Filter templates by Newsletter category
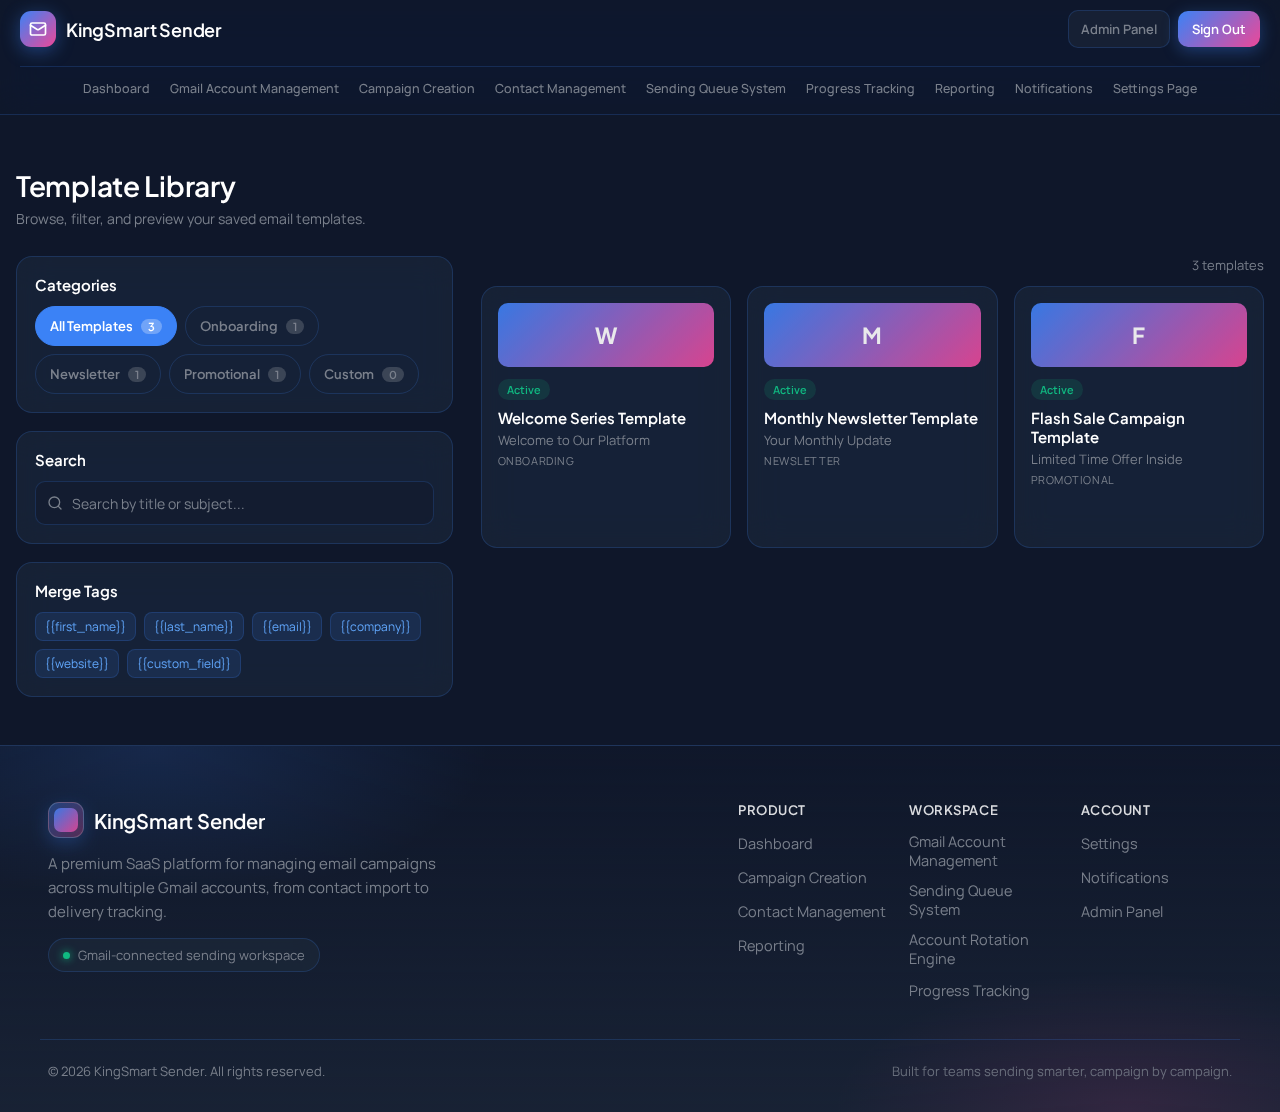Viewport: 1280px width, 1112px height. pyautogui.click(x=98, y=374)
